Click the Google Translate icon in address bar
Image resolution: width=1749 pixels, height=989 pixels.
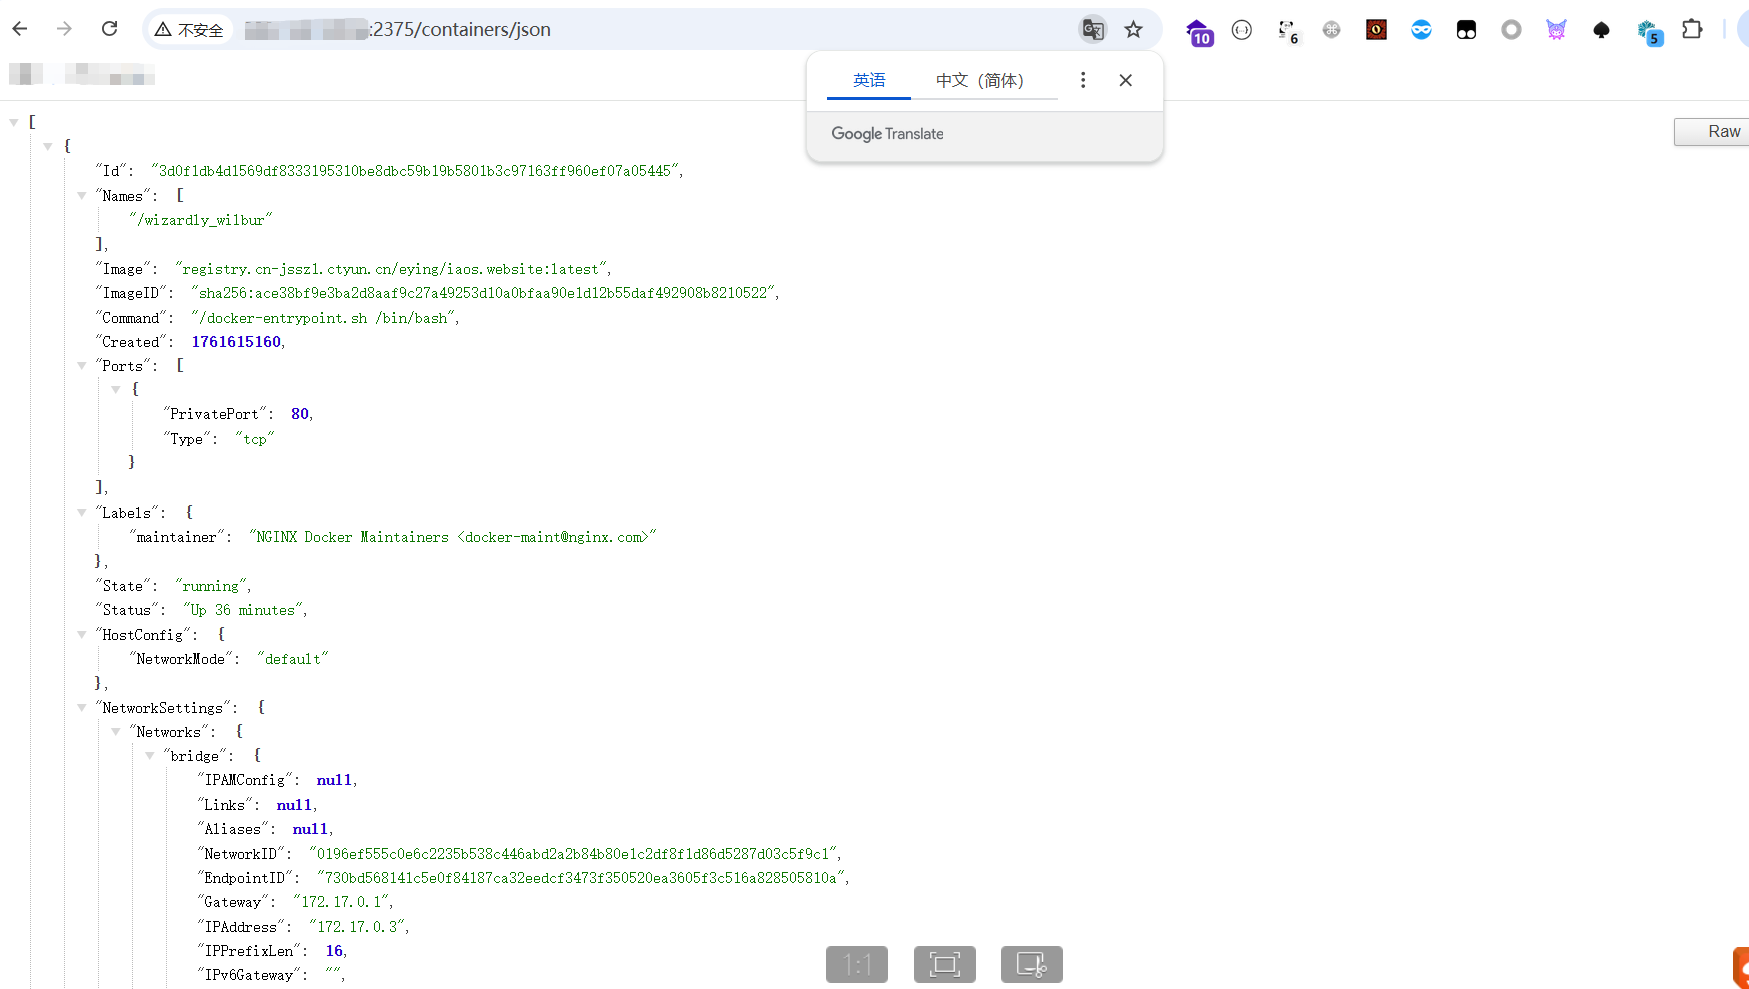1093,30
